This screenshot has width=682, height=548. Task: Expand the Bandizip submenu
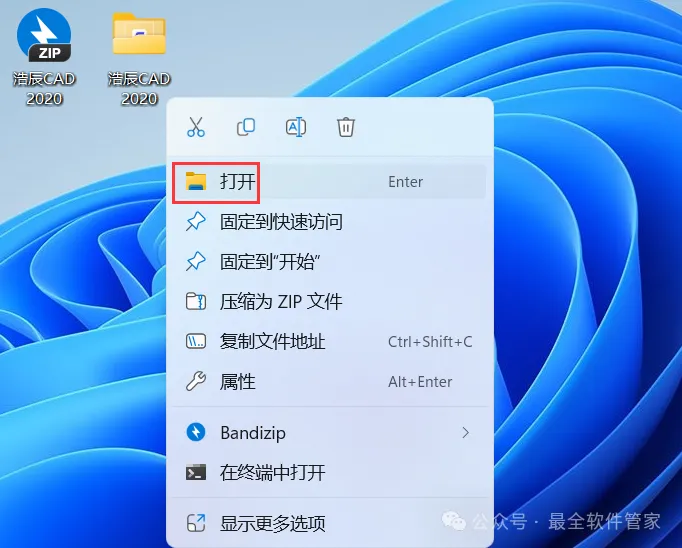tap(329, 433)
